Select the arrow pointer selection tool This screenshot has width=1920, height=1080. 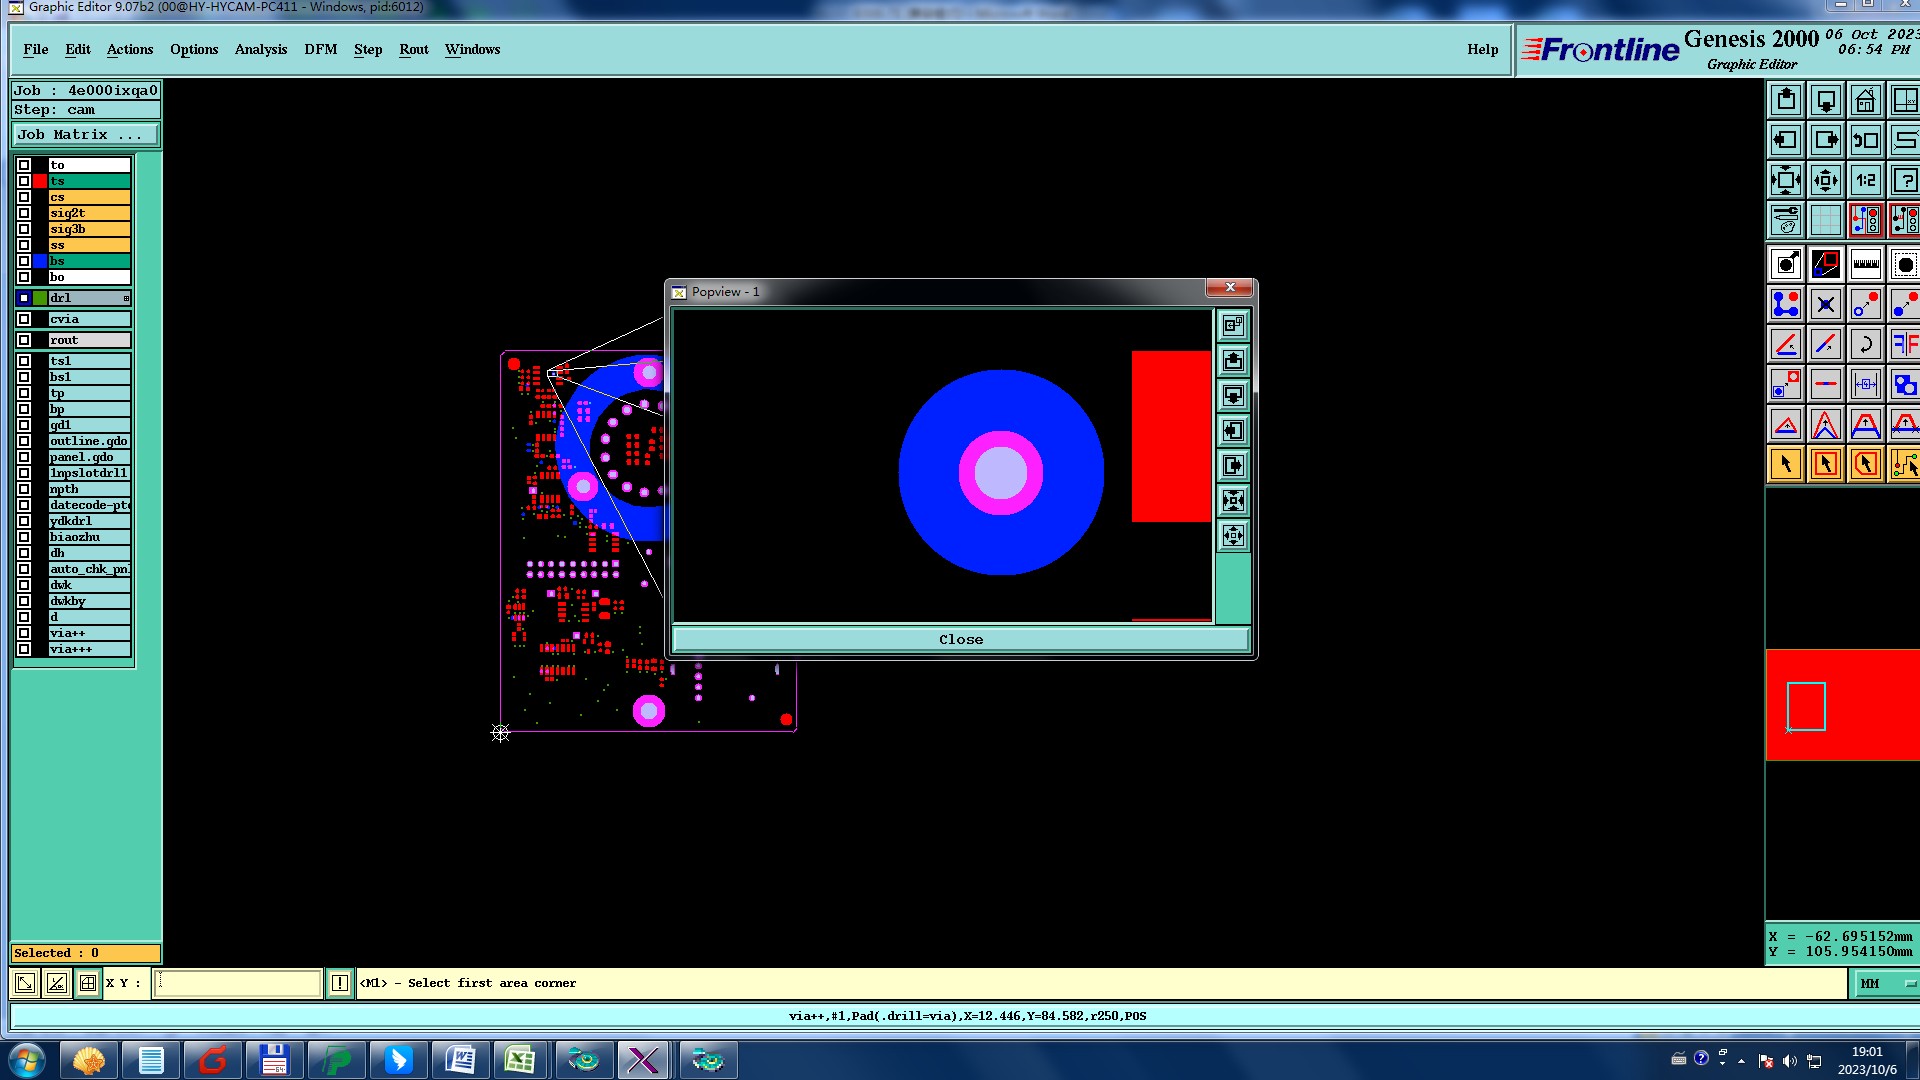coord(1785,464)
